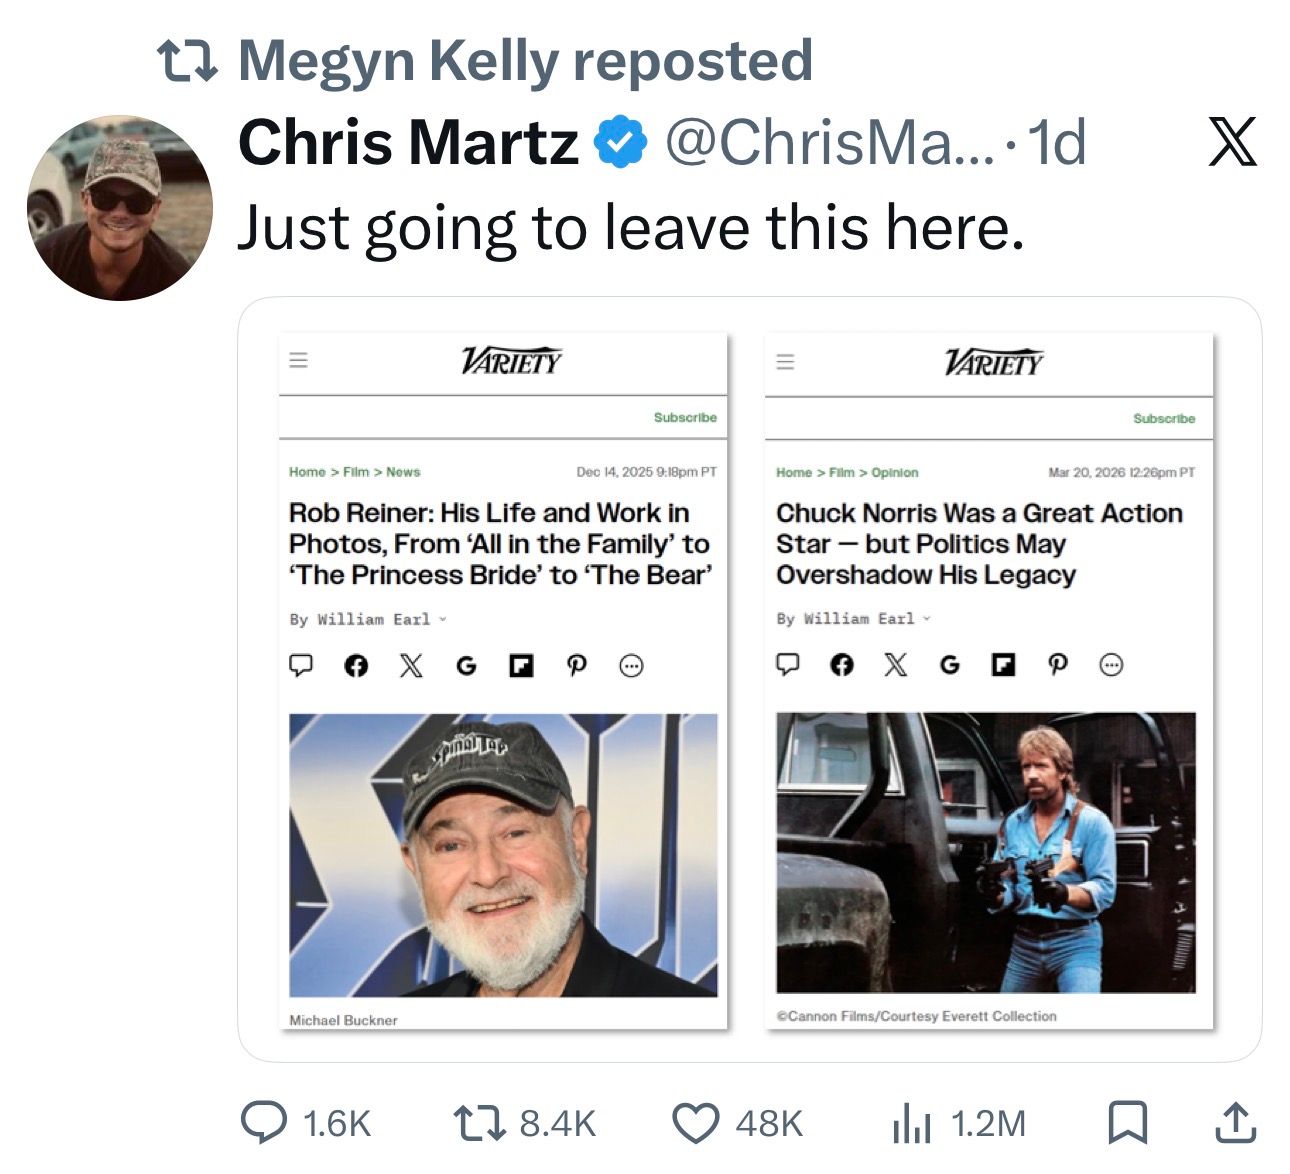Click the blue verified badge icon
Screen dimensions: 1290x1174
click(621, 142)
